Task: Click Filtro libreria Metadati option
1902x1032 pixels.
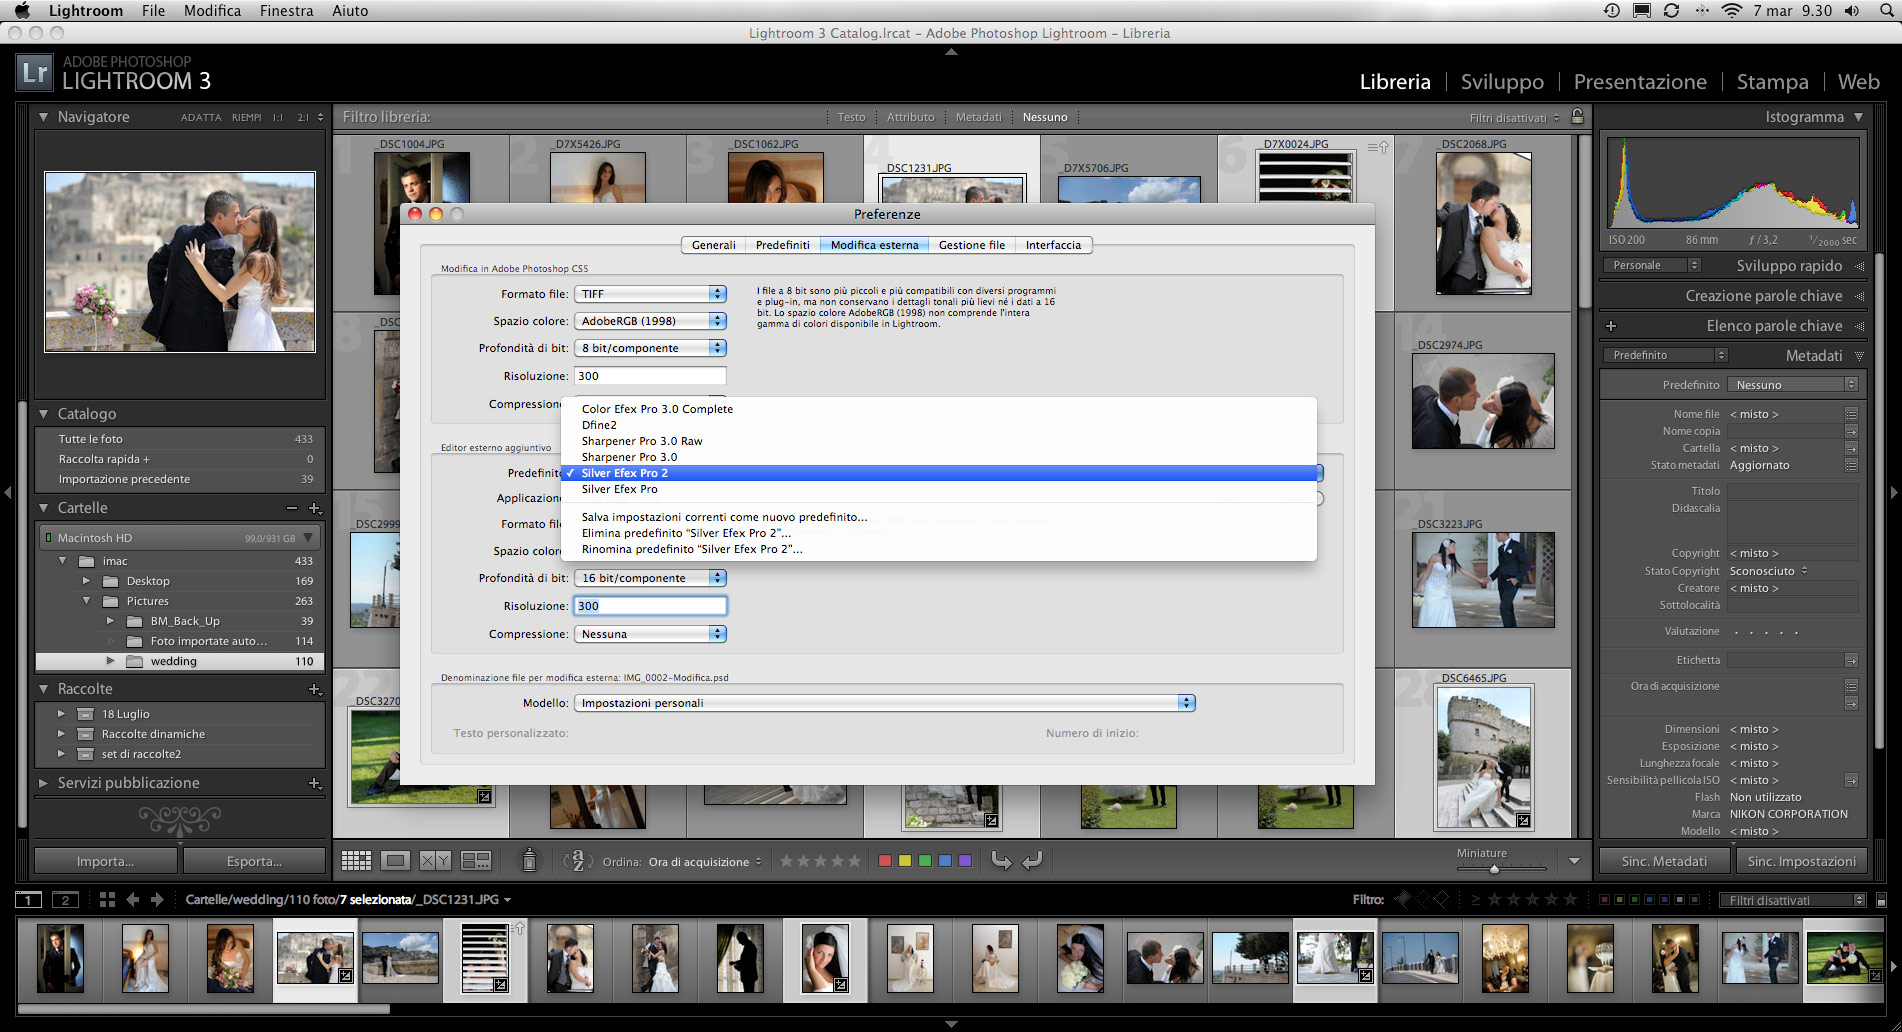Action: tap(978, 117)
